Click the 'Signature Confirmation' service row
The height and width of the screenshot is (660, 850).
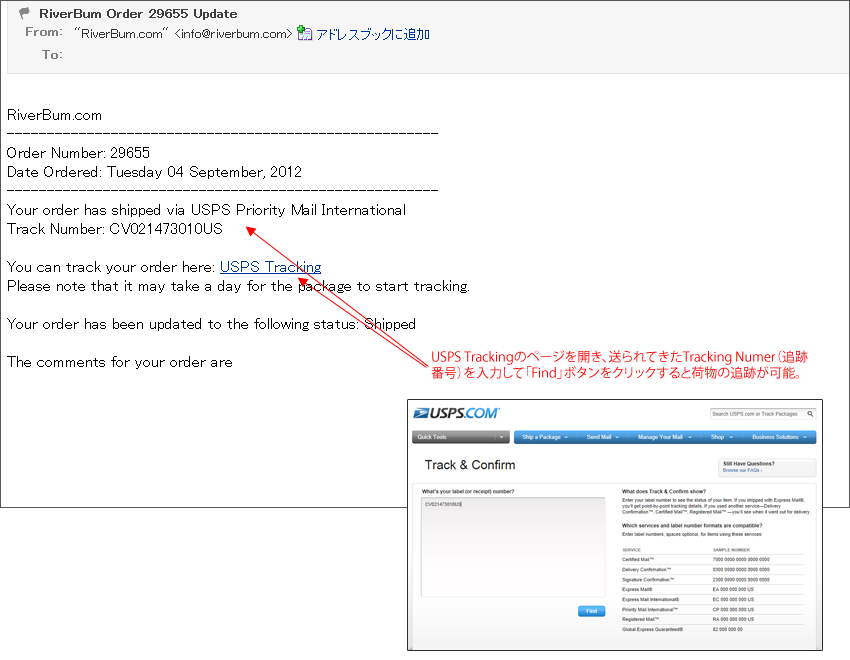point(712,580)
